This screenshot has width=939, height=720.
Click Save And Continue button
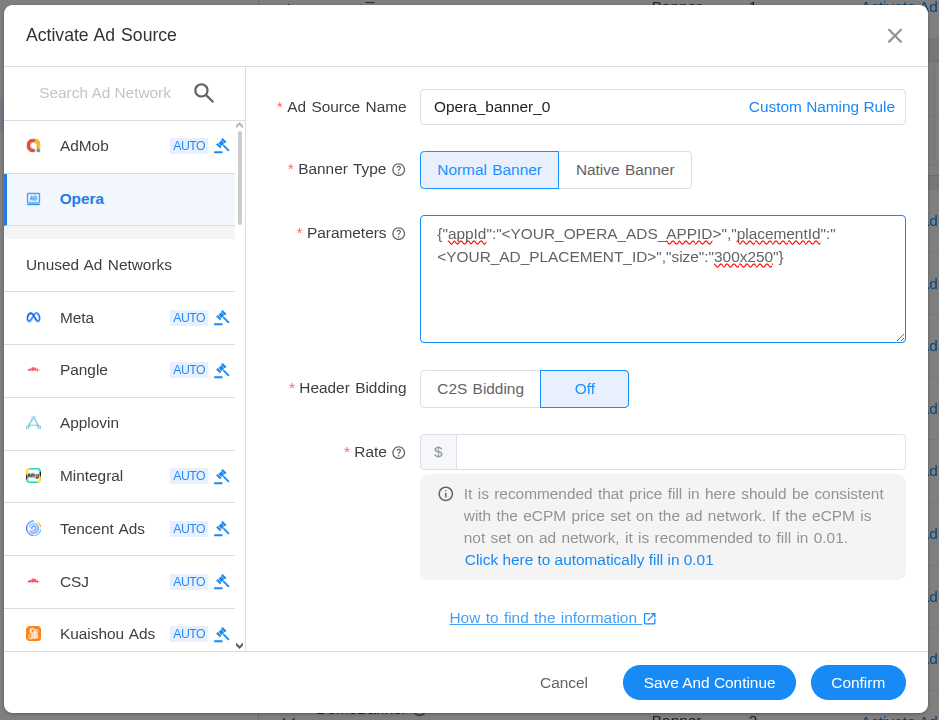pos(709,682)
